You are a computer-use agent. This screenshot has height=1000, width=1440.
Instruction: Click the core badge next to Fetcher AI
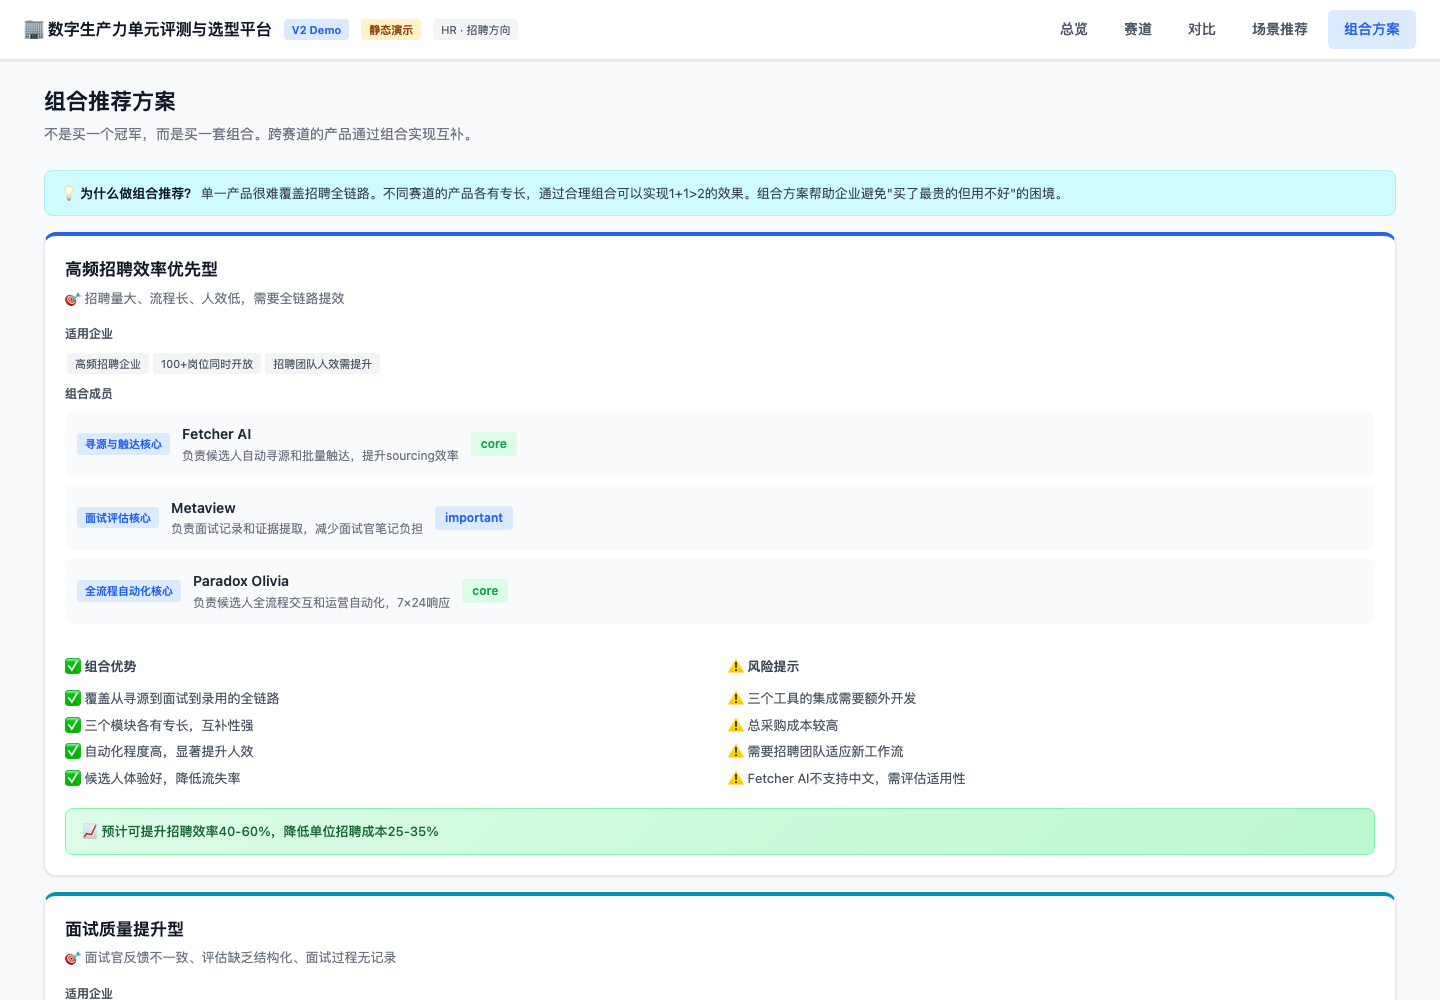pyautogui.click(x=494, y=444)
